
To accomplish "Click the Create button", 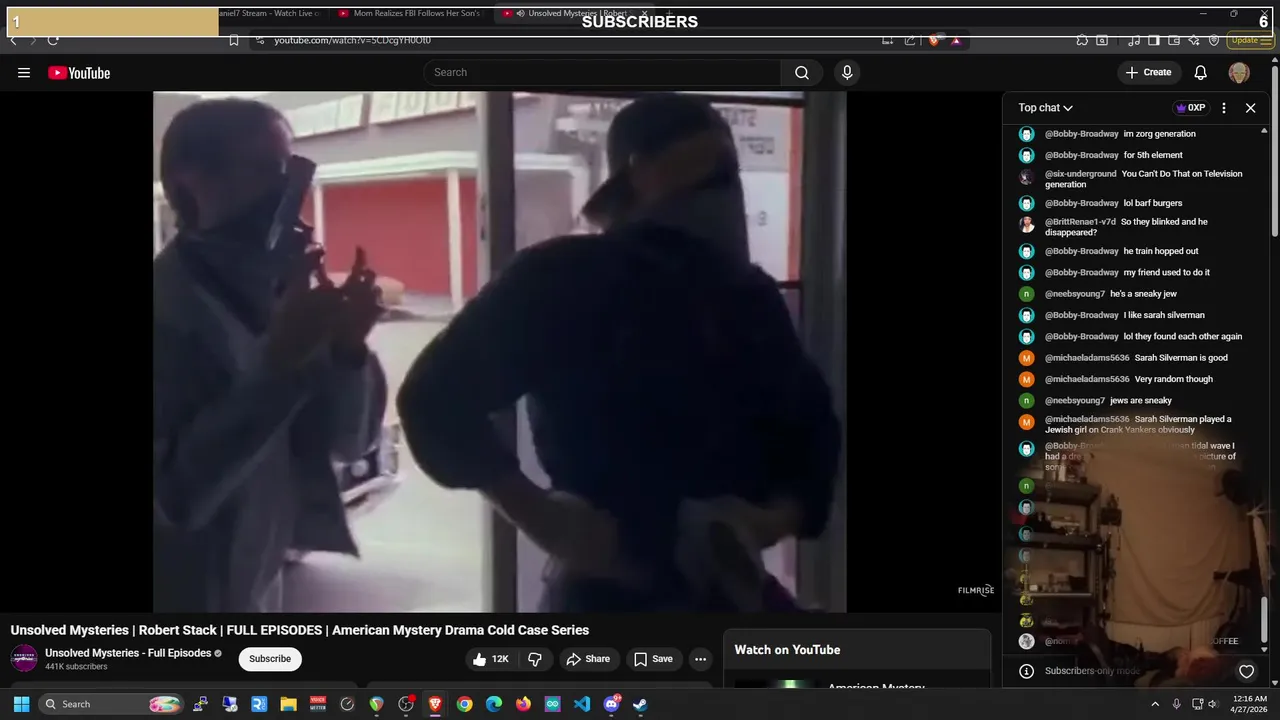I will click(x=1148, y=72).
